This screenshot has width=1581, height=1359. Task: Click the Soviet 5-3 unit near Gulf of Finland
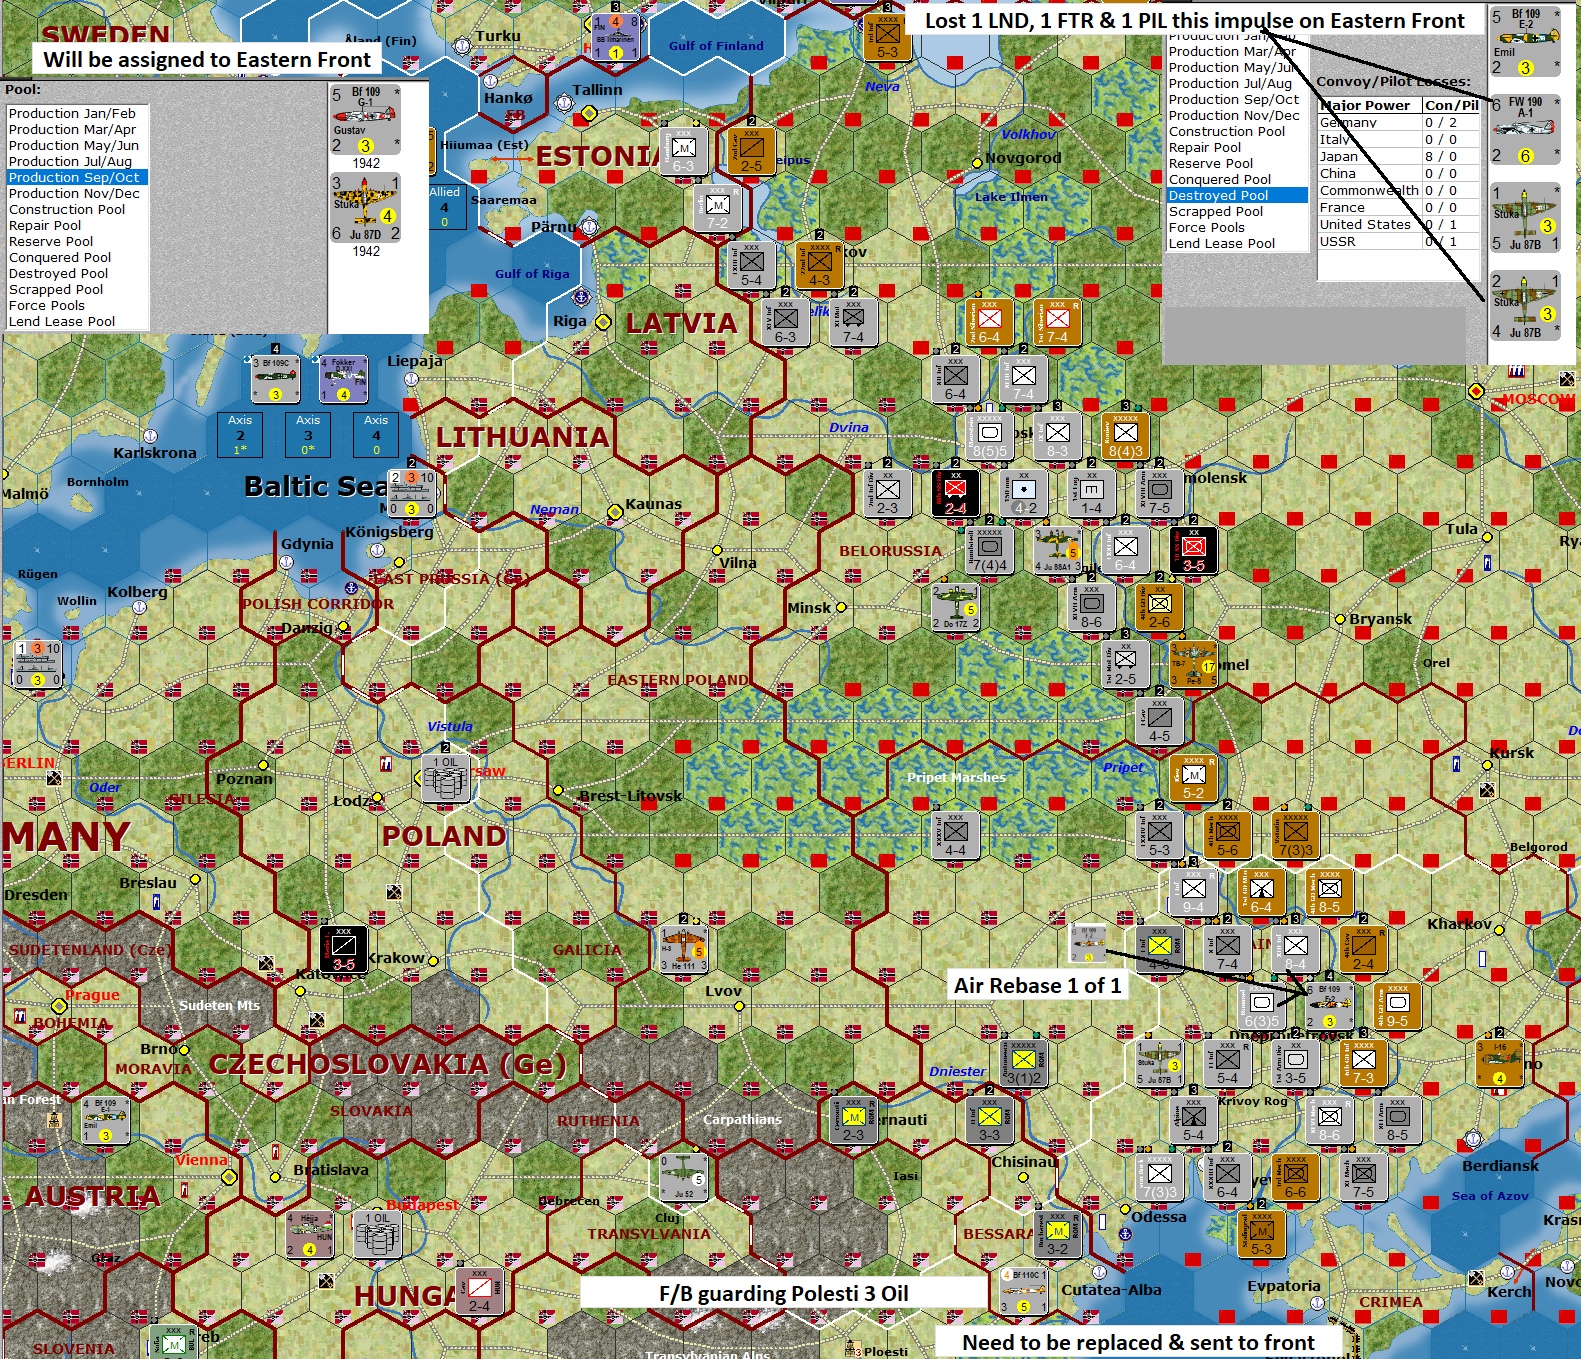887,37
